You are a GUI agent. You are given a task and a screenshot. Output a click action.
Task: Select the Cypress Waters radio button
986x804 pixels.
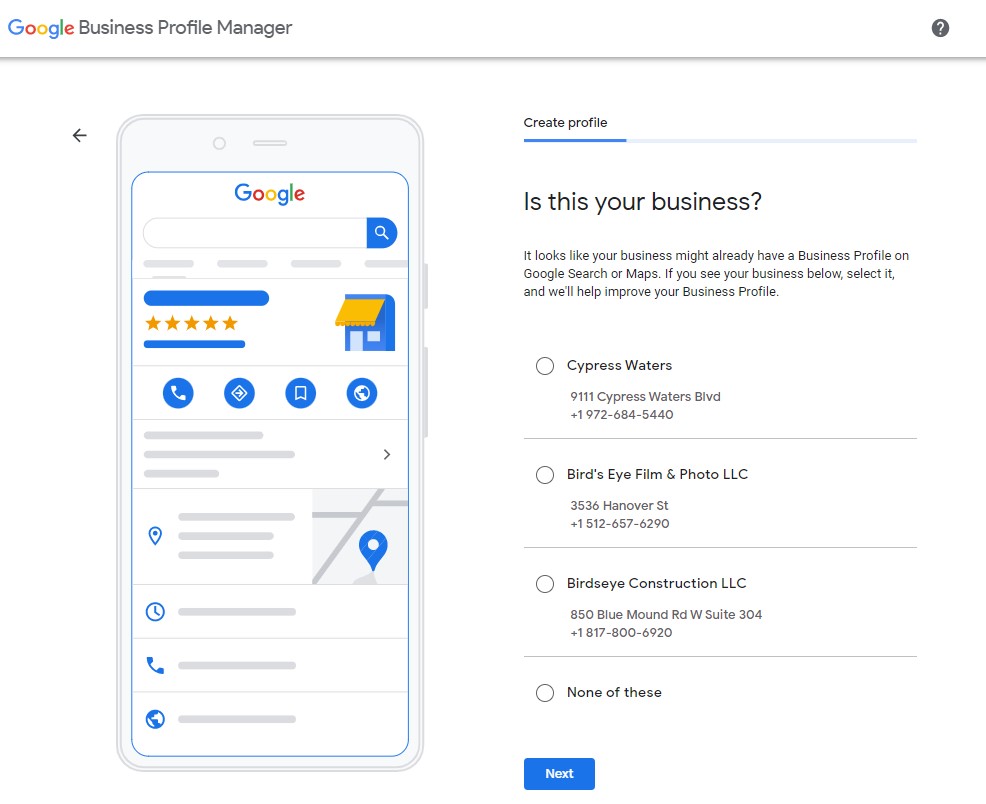click(545, 366)
